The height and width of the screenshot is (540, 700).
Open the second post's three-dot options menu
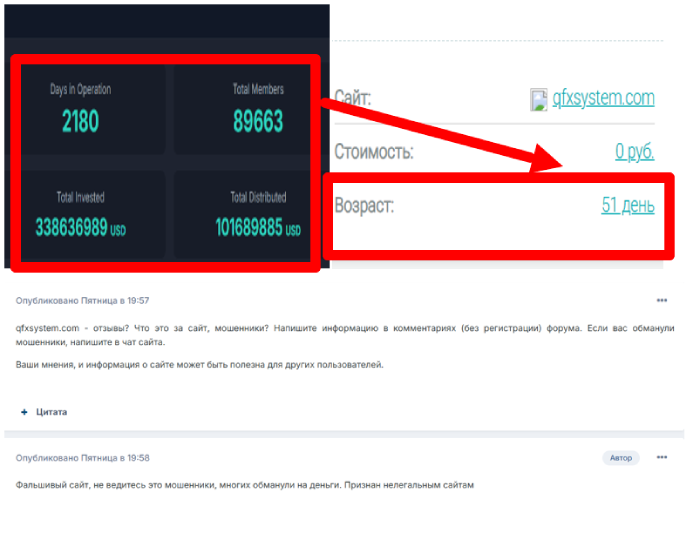(661, 458)
